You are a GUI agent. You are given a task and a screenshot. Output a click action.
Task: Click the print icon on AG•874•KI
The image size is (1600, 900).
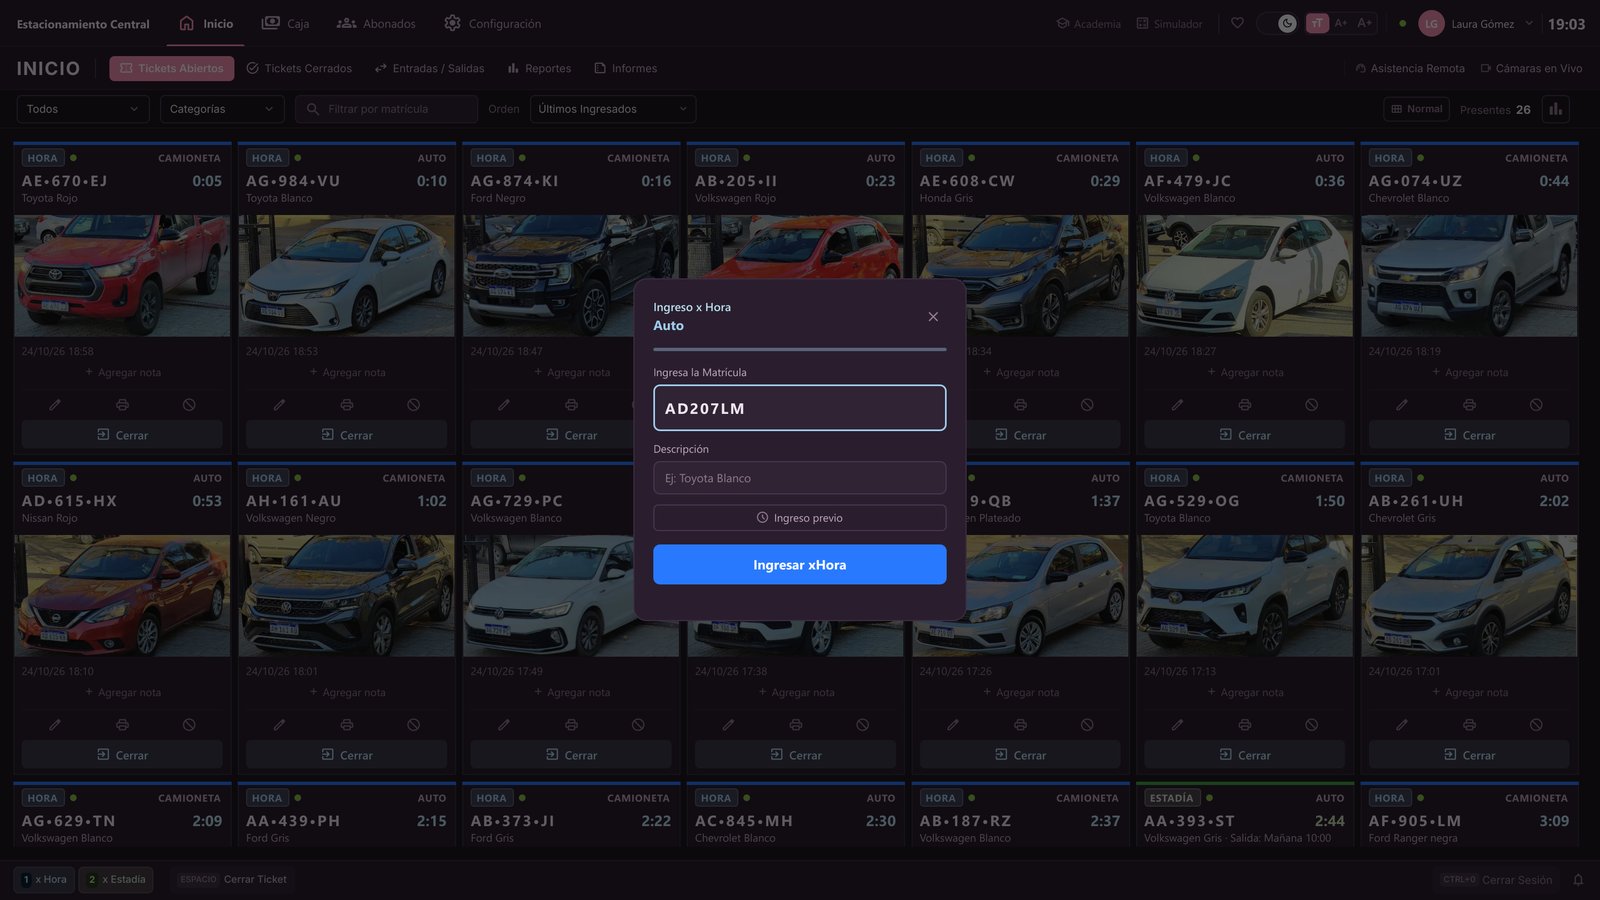[x=571, y=405]
